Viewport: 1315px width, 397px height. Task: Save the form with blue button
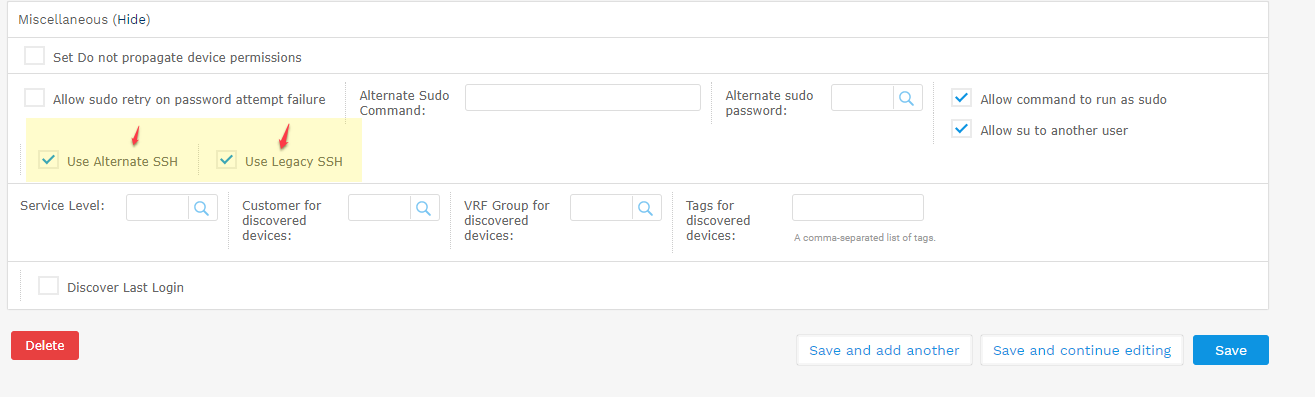(1231, 350)
